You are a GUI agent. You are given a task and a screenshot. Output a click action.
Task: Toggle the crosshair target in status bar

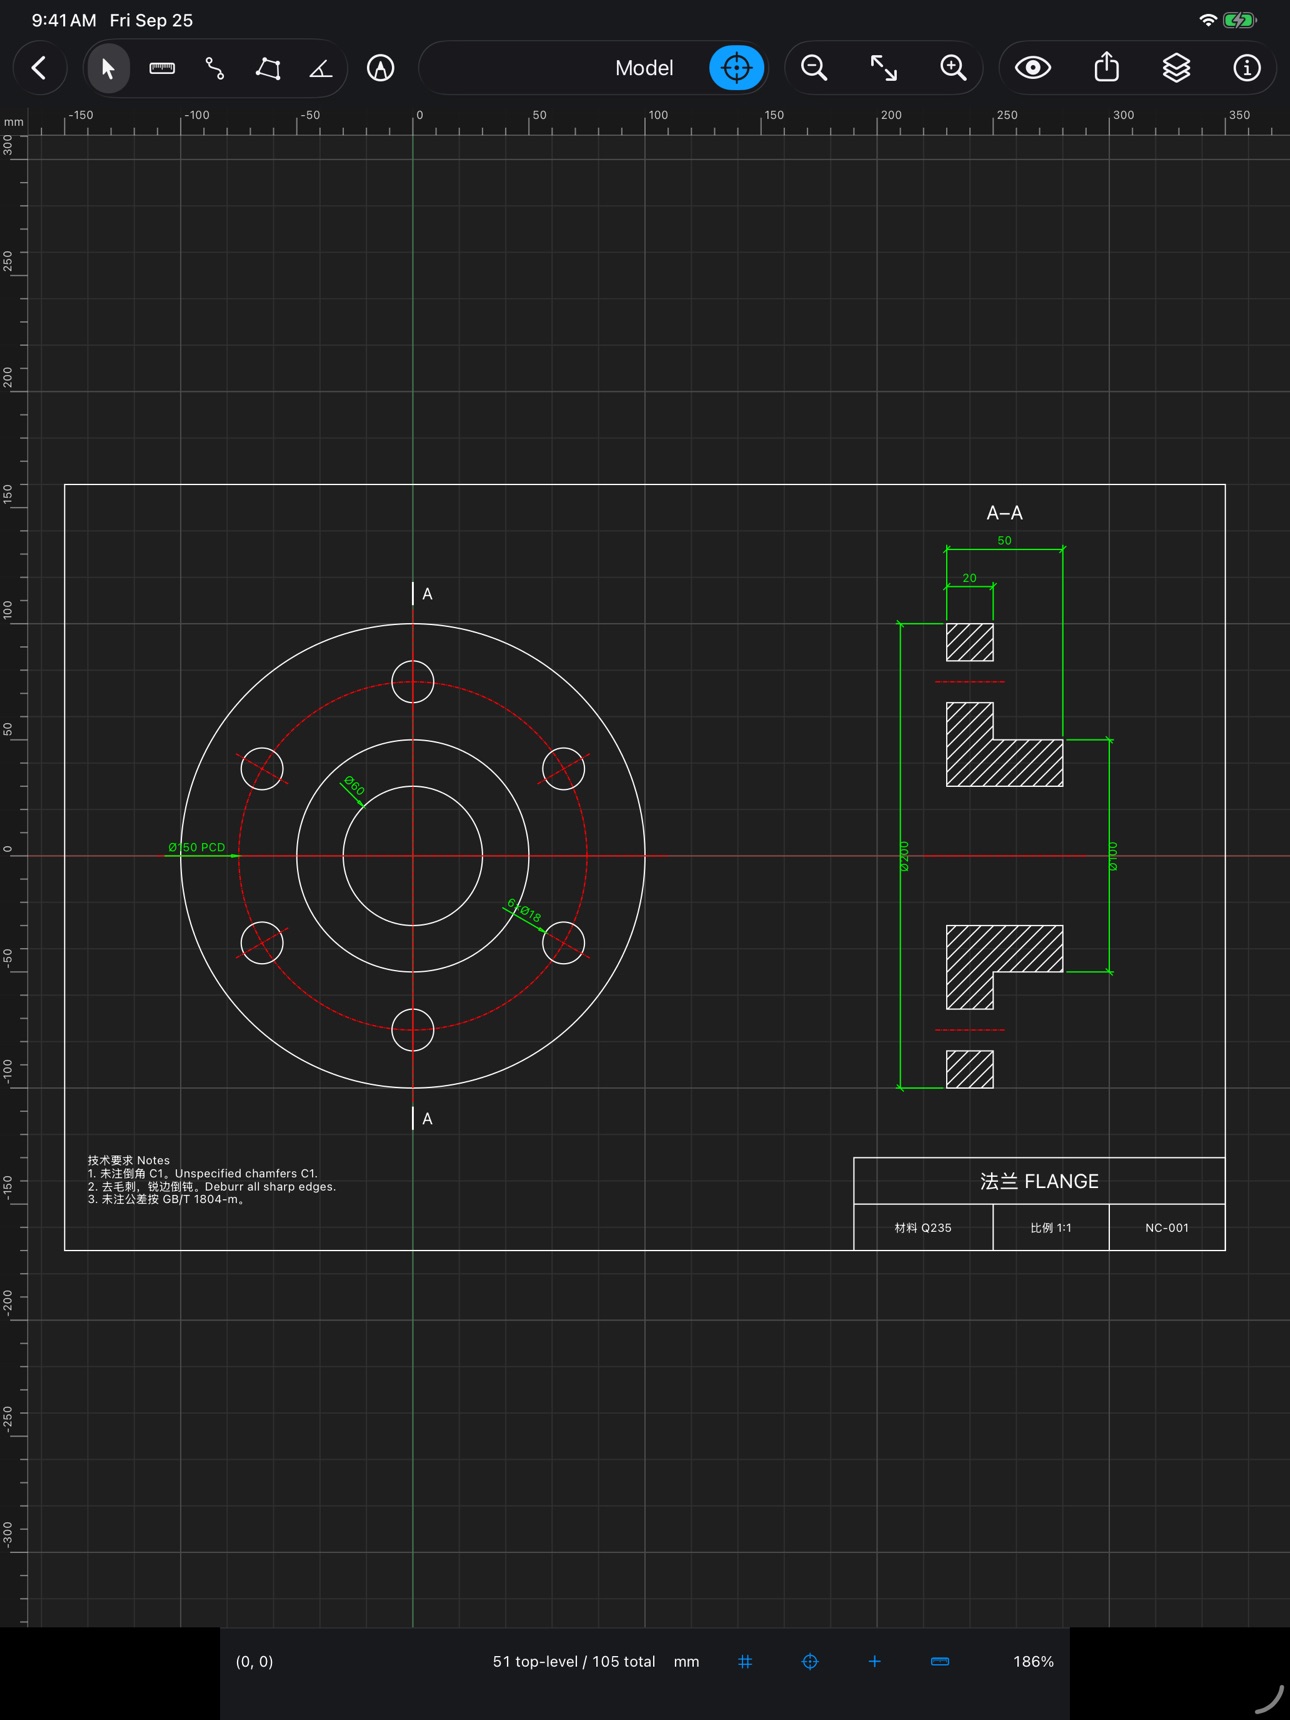810,1661
